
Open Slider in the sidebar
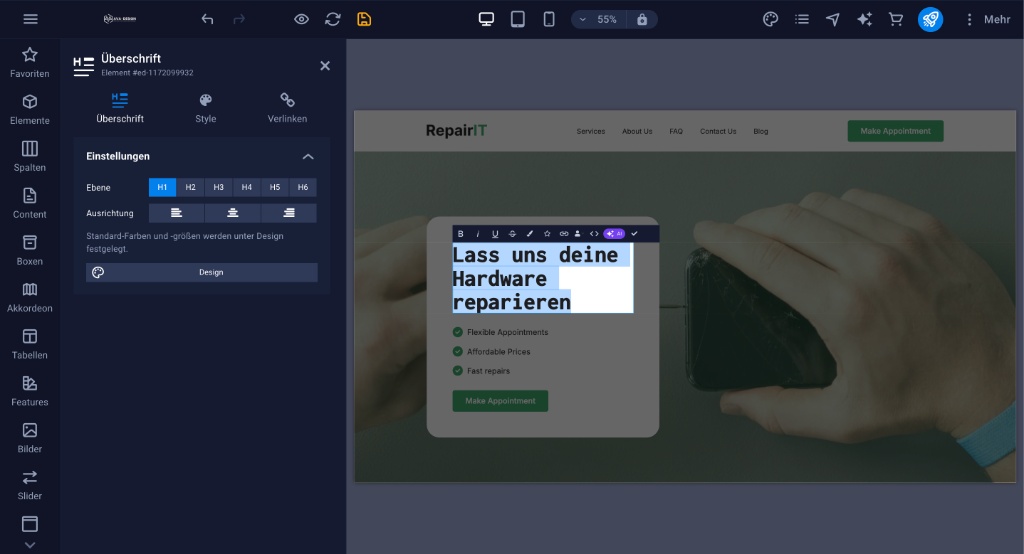point(29,485)
